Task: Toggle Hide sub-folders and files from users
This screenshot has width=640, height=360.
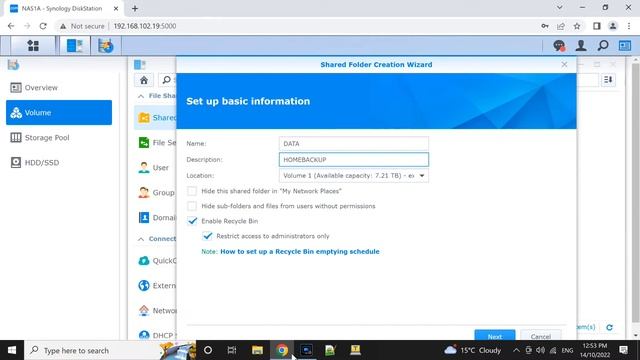Action: pos(191,206)
